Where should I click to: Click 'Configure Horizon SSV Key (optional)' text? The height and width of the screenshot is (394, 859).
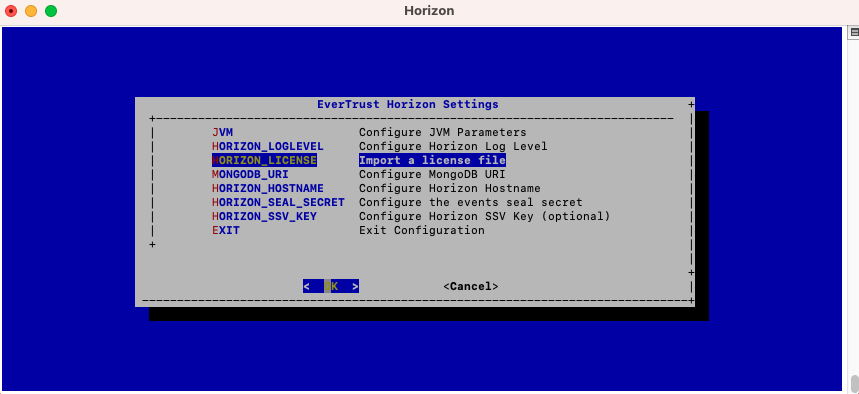coord(485,216)
